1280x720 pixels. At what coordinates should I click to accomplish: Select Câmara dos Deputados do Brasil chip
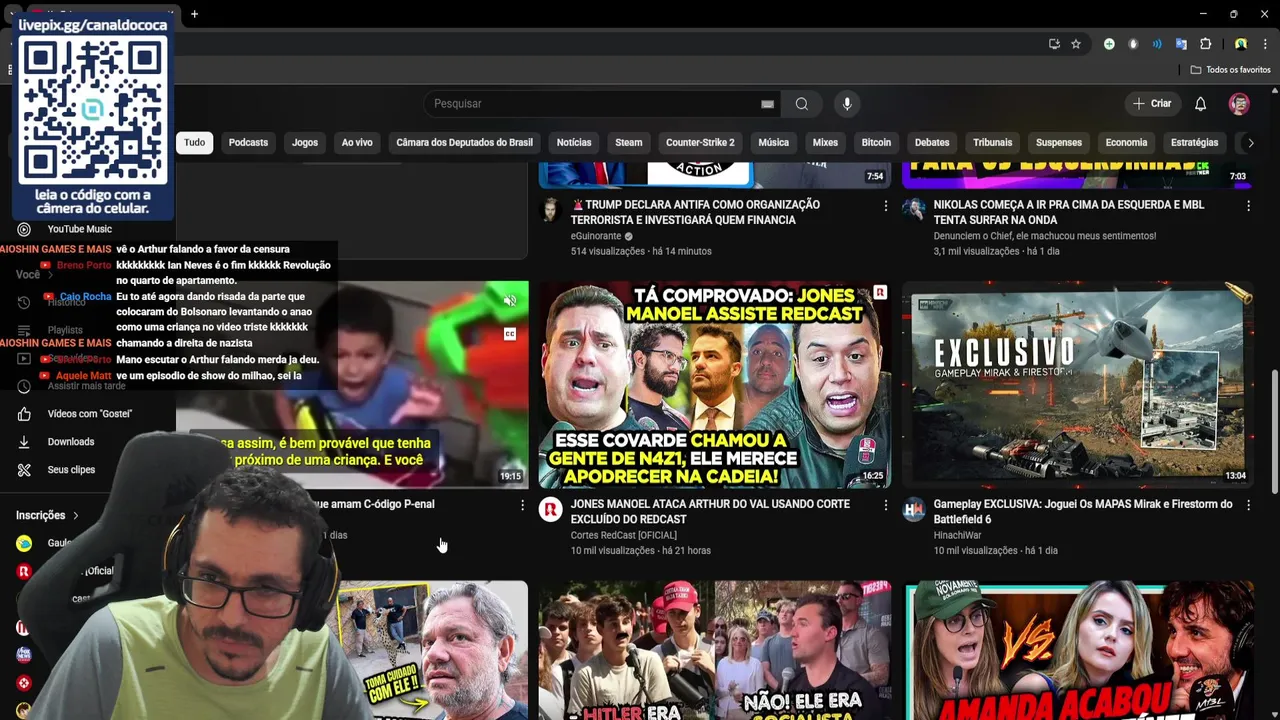464,143
